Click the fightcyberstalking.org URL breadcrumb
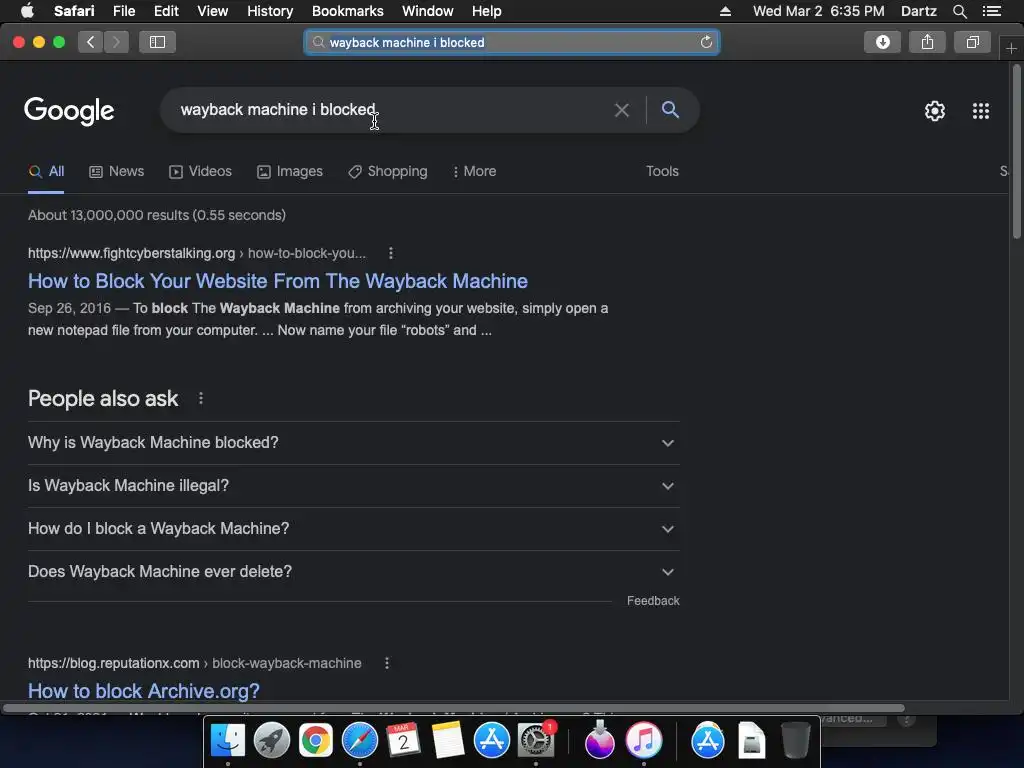This screenshot has height=768, width=1024. (x=197, y=253)
